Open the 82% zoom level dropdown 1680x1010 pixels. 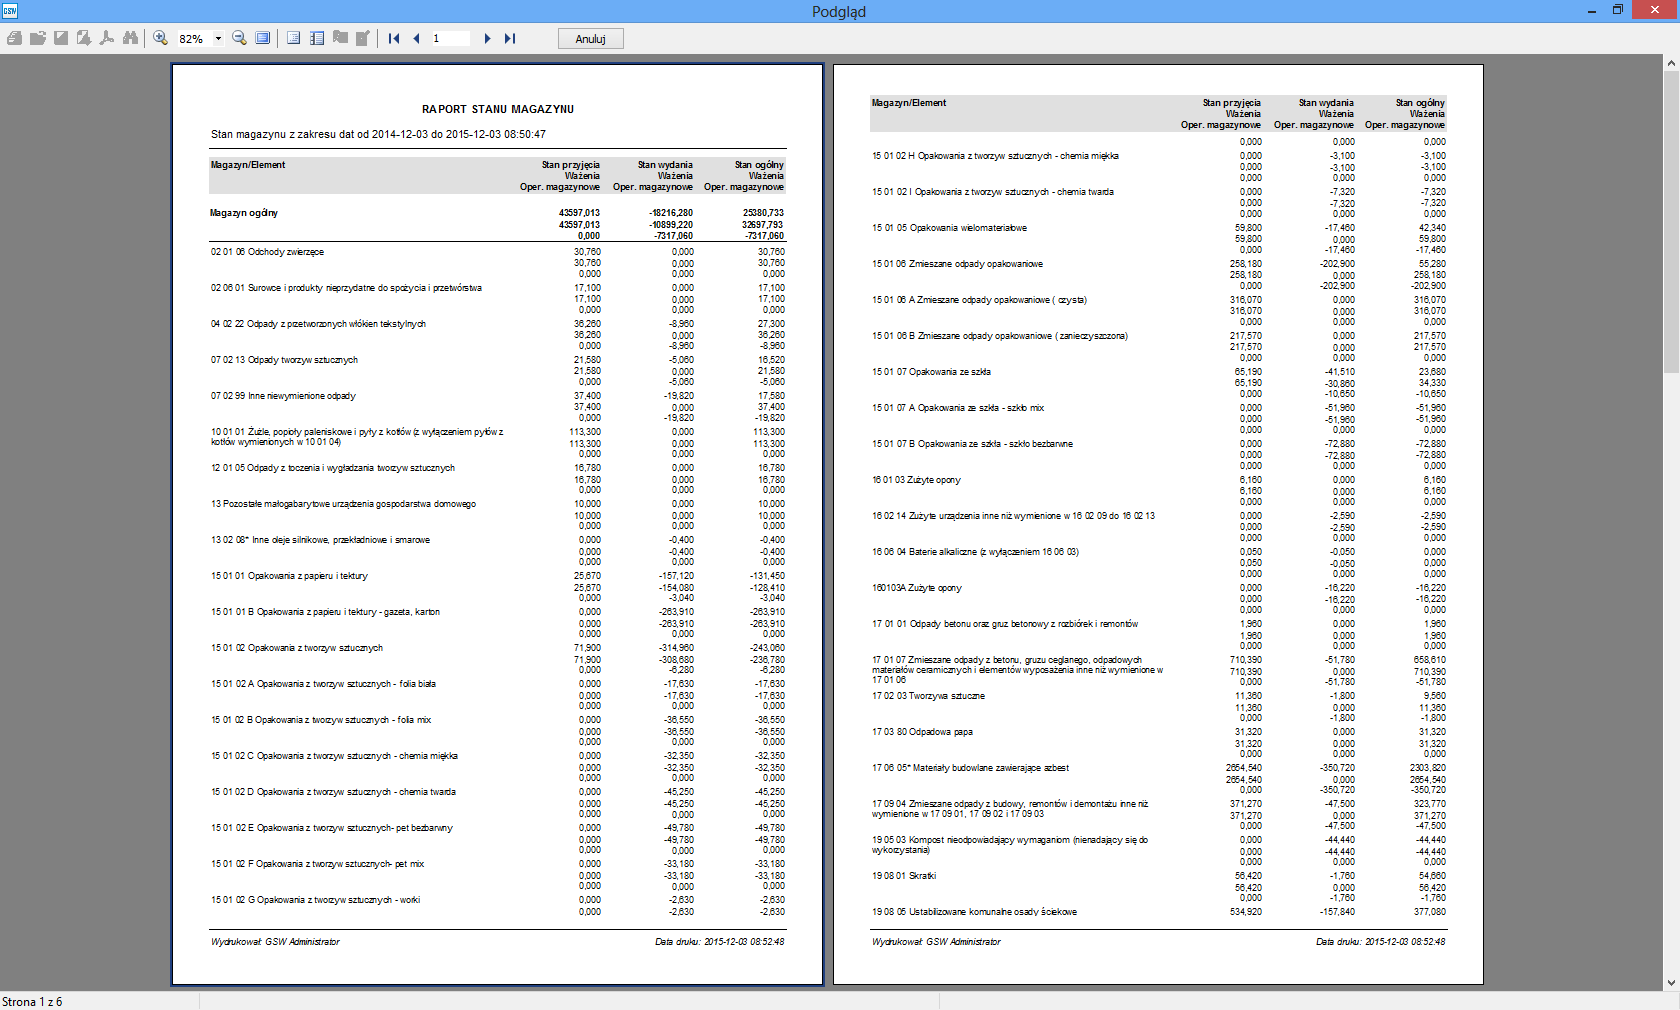(x=218, y=39)
